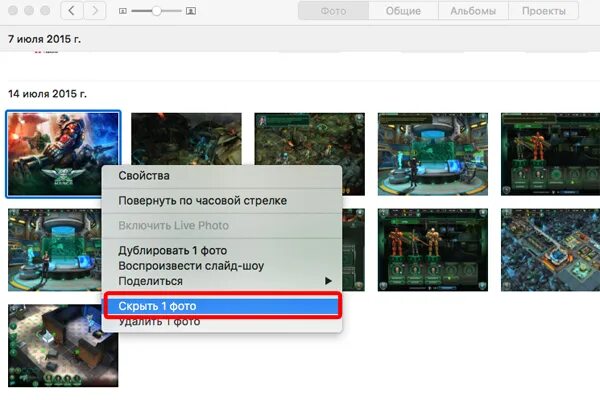Go back with the left chevron button
The image size is (600, 400).
[x=72, y=10]
